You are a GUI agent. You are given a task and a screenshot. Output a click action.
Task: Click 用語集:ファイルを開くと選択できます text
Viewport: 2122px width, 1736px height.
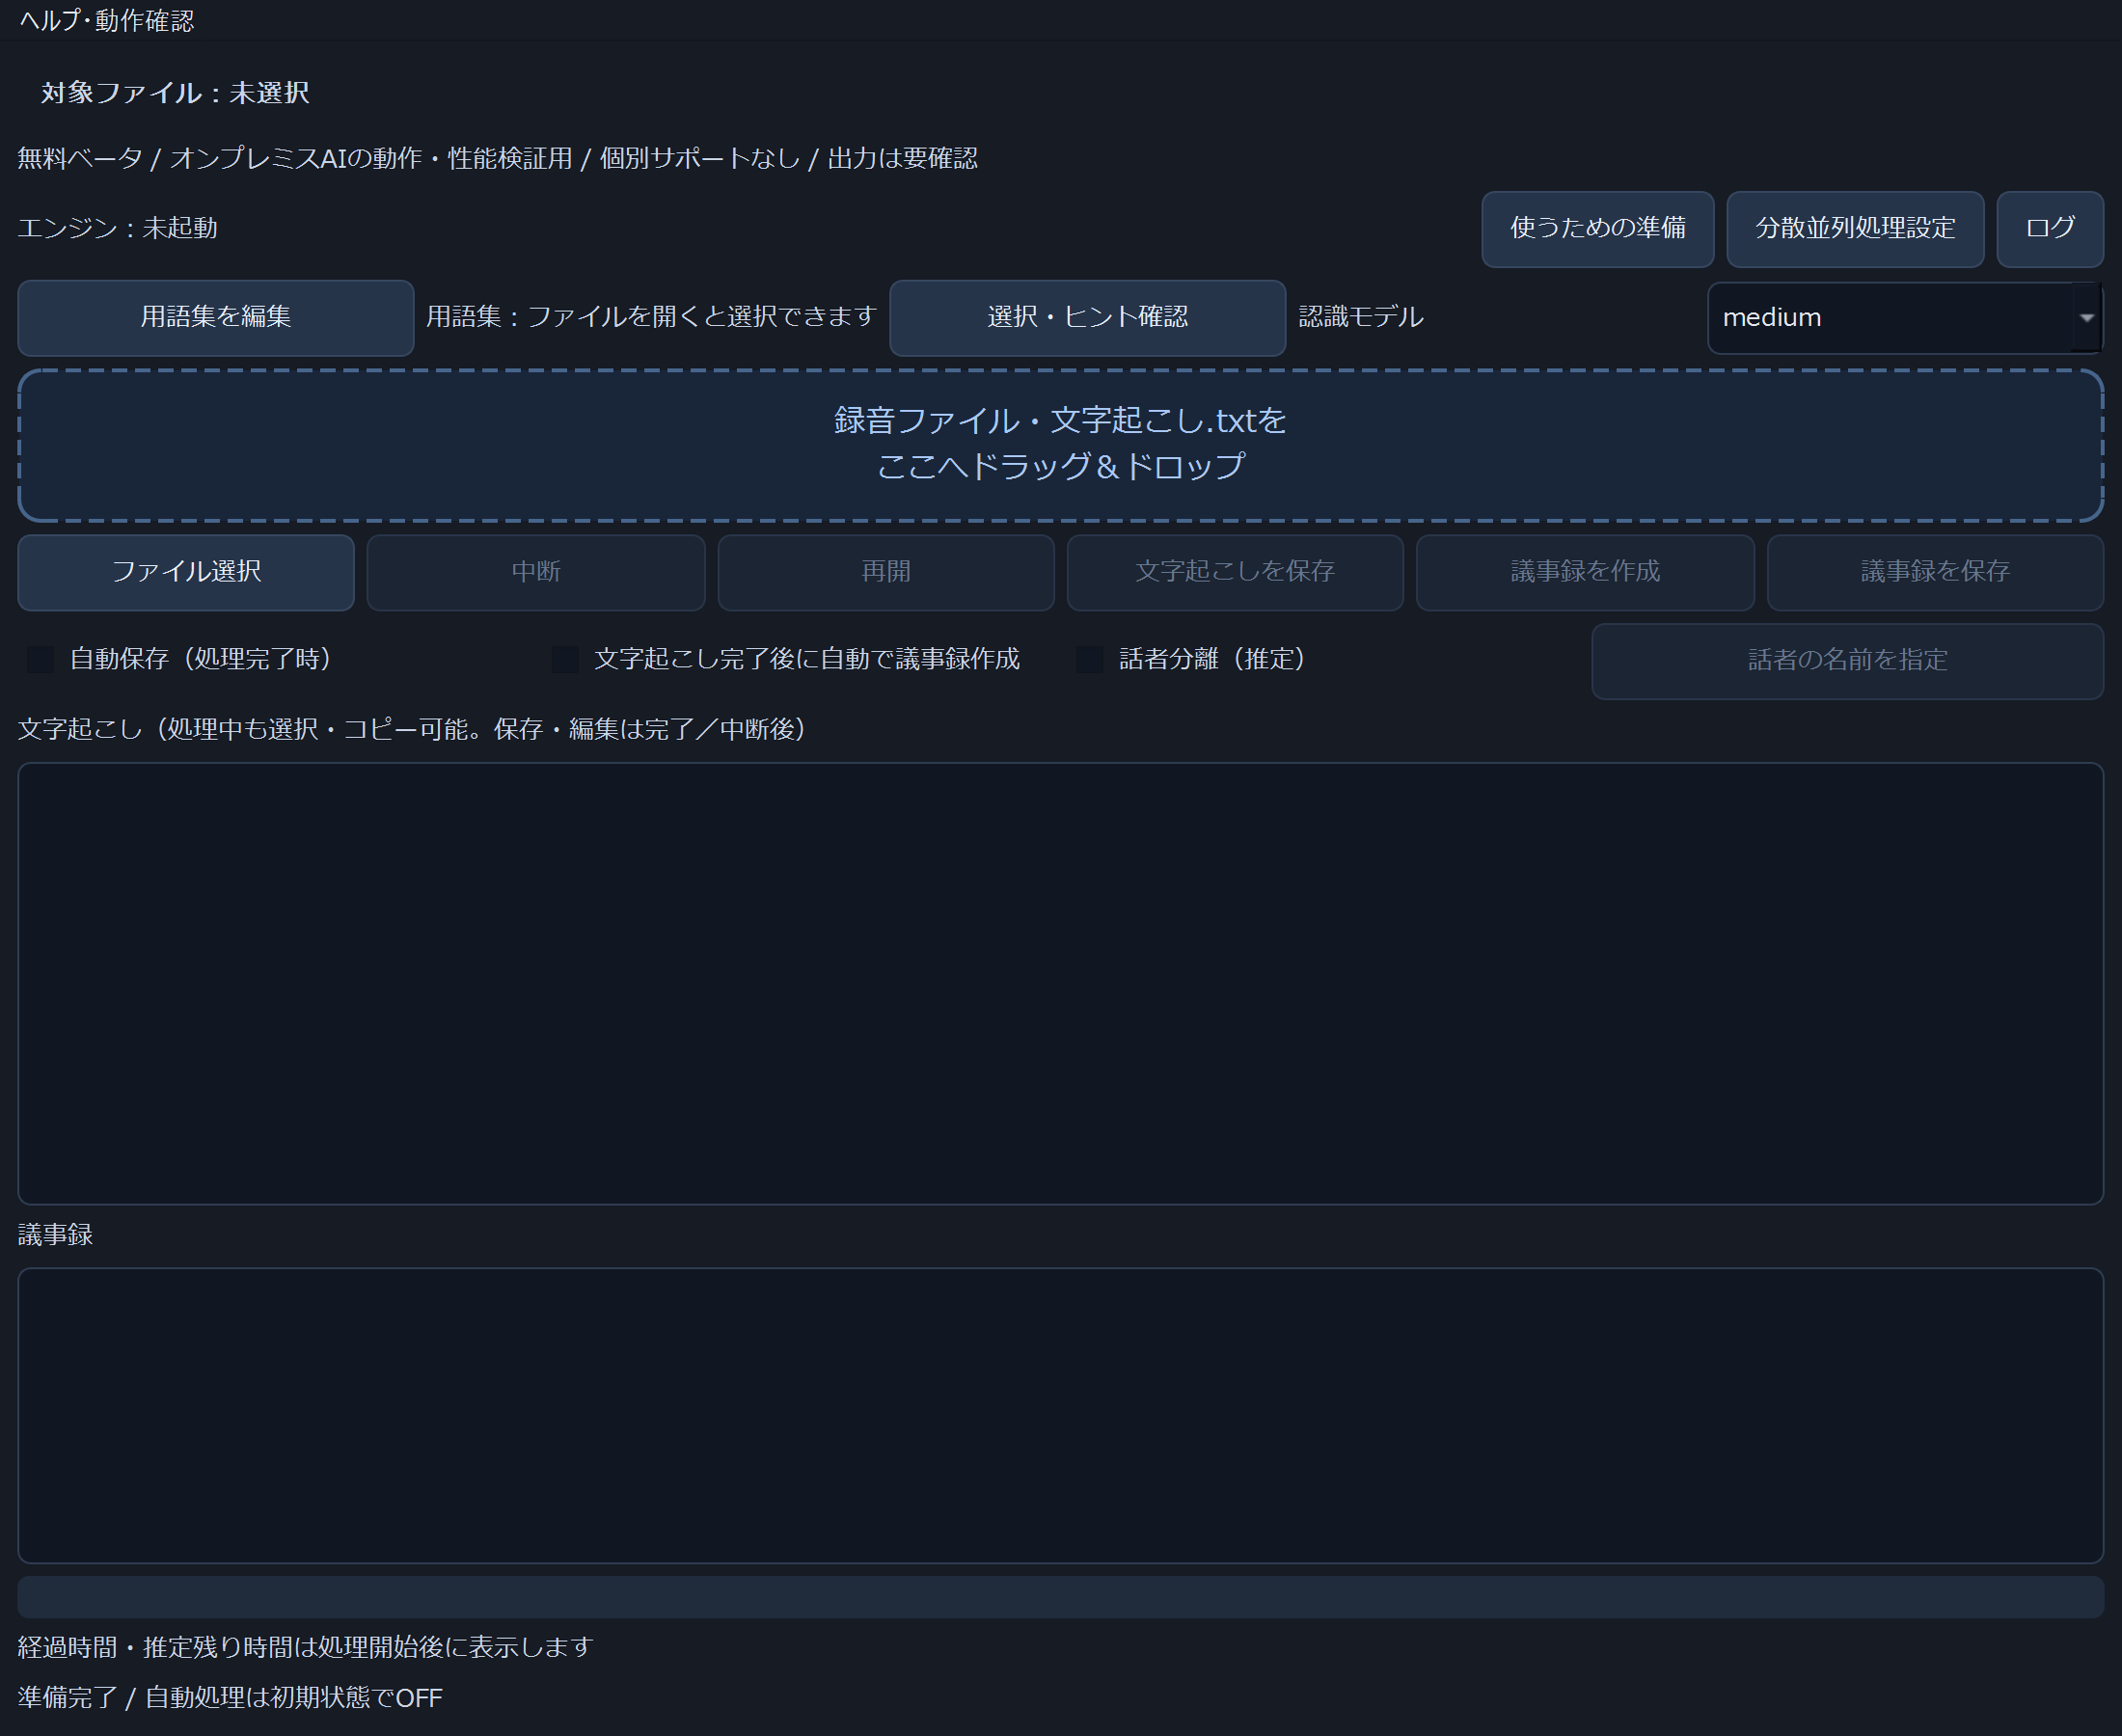point(652,318)
